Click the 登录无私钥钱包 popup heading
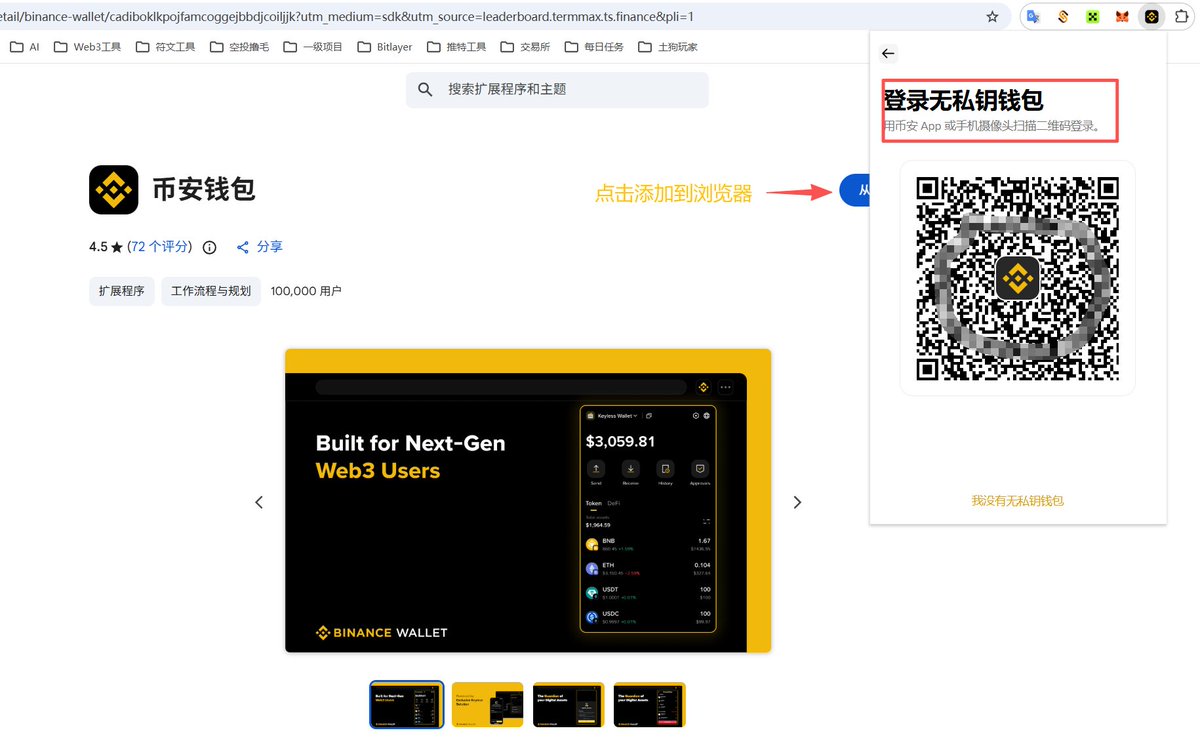Image resolution: width=1200 pixels, height=741 pixels. coord(964,100)
